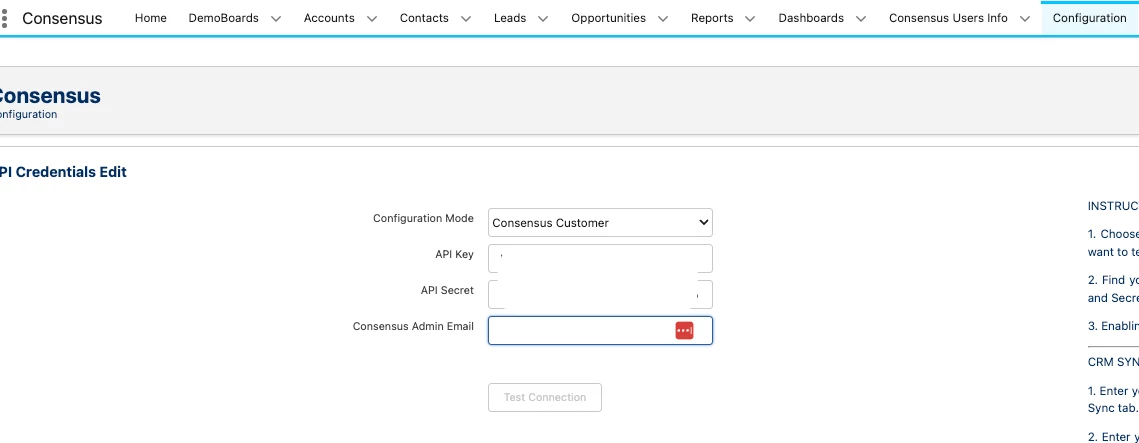Switch to the Accounts tab
This screenshot has width=1139, height=443.
click(x=329, y=18)
